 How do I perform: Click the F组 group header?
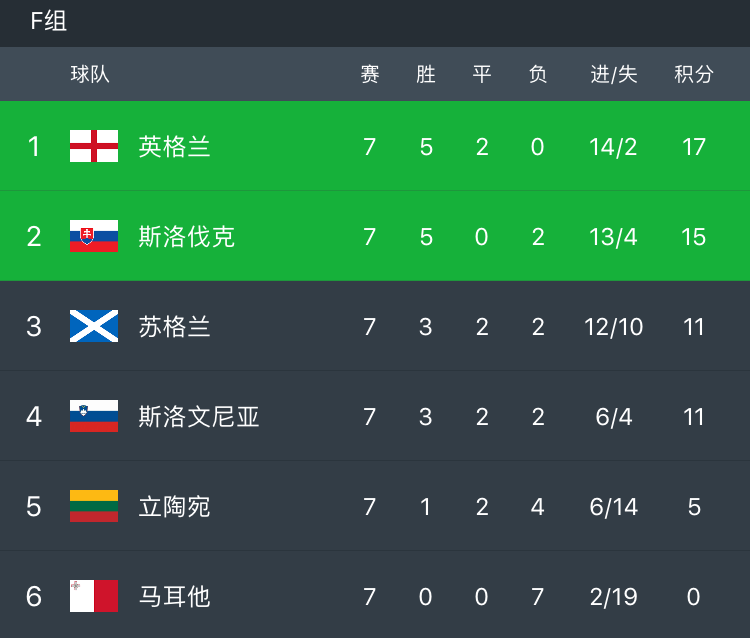tap(48, 21)
